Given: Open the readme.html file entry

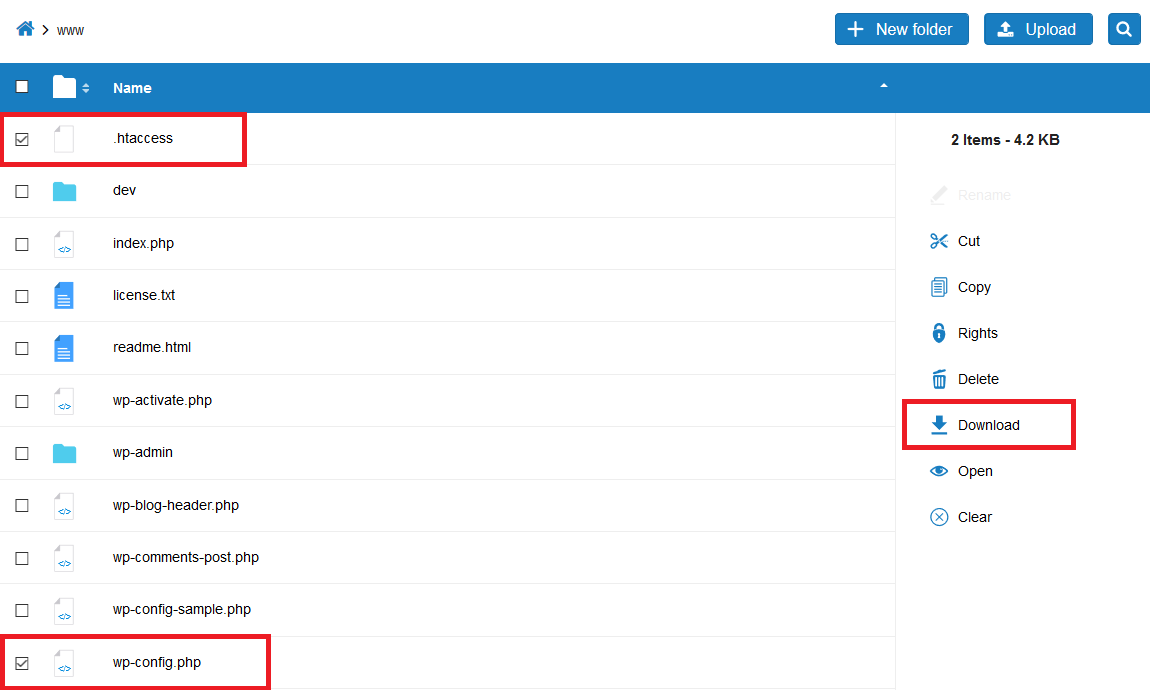Looking at the screenshot, I should 152,347.
